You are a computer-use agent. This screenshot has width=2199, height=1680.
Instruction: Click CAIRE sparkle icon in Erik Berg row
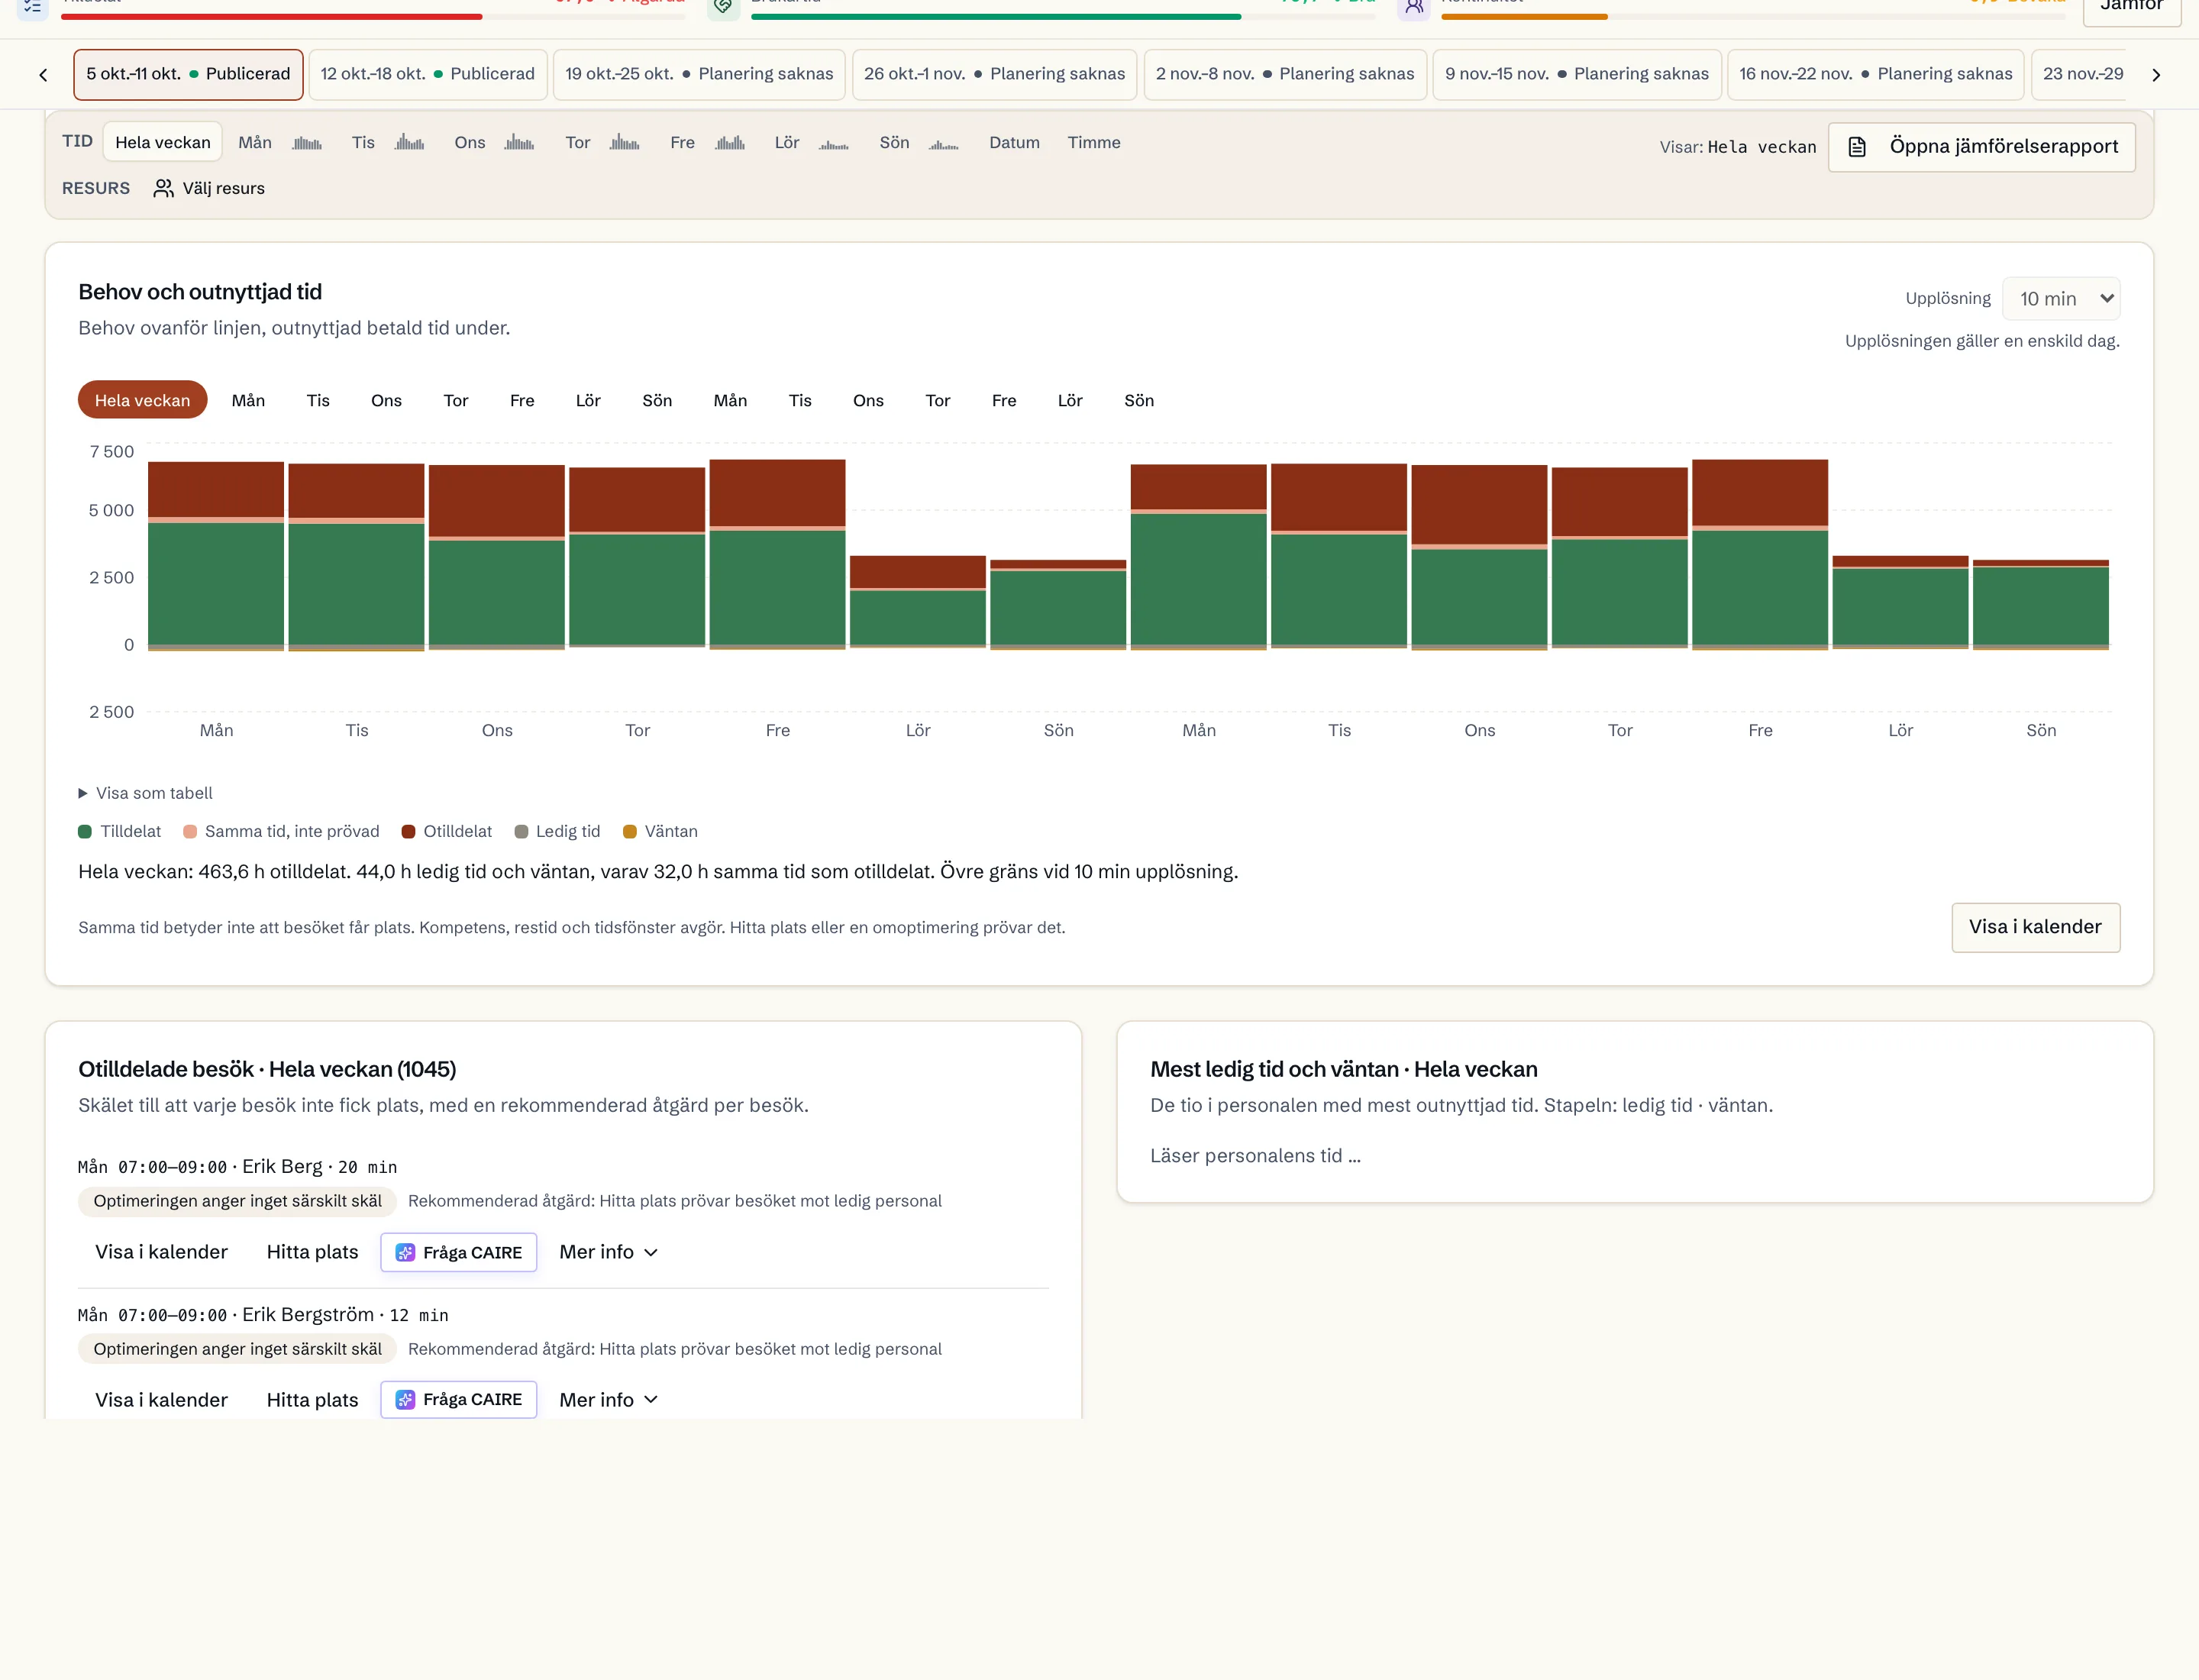tap(405, 1253)
